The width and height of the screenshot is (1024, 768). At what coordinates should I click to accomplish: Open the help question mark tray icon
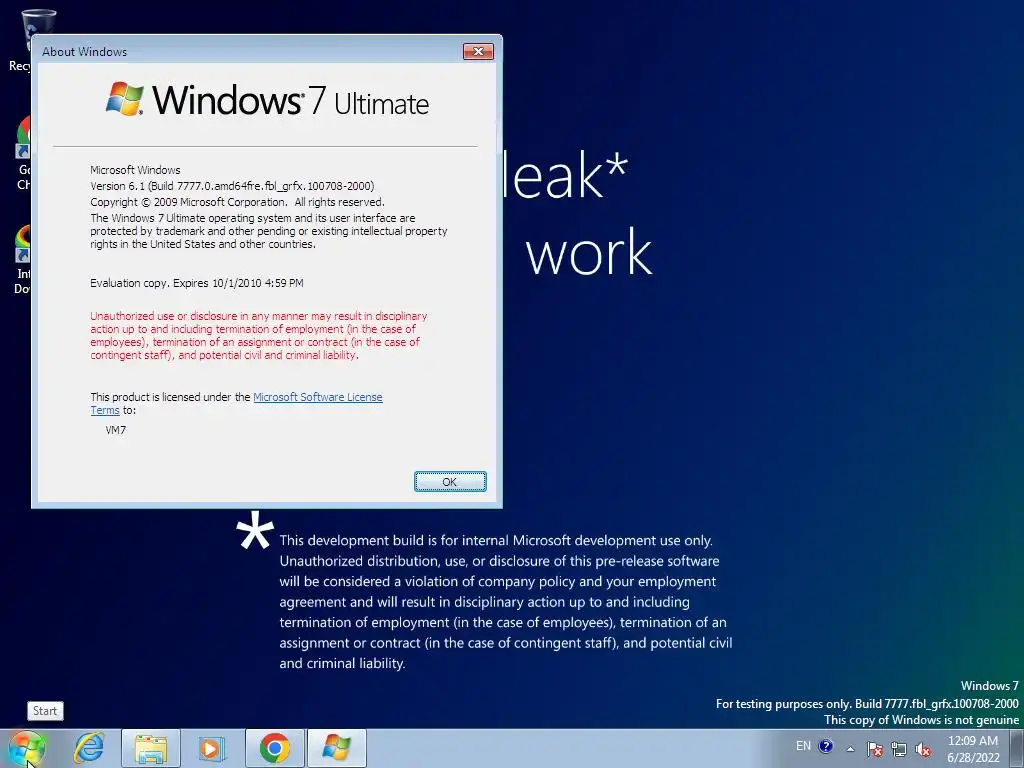[x=825, y=746]
